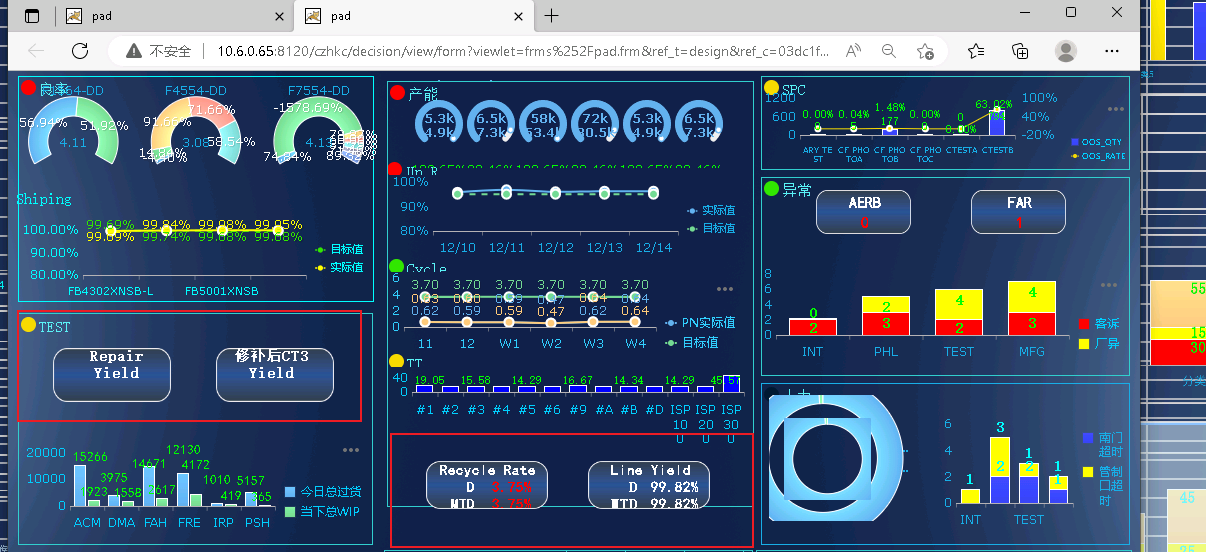Click the 15266 ACM bar
1206x552 pixels.
click(79, 485)
